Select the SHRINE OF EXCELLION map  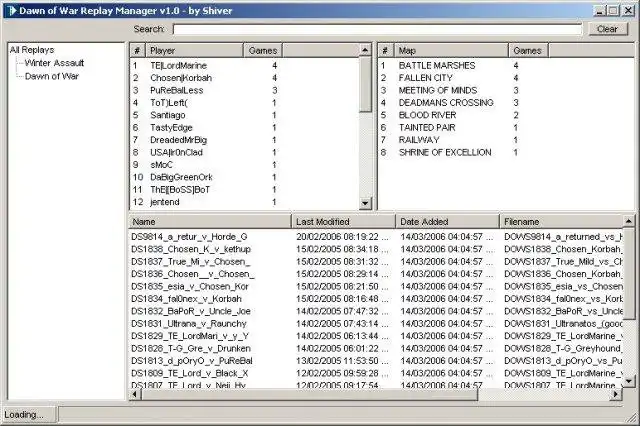(x=445, y=153)
